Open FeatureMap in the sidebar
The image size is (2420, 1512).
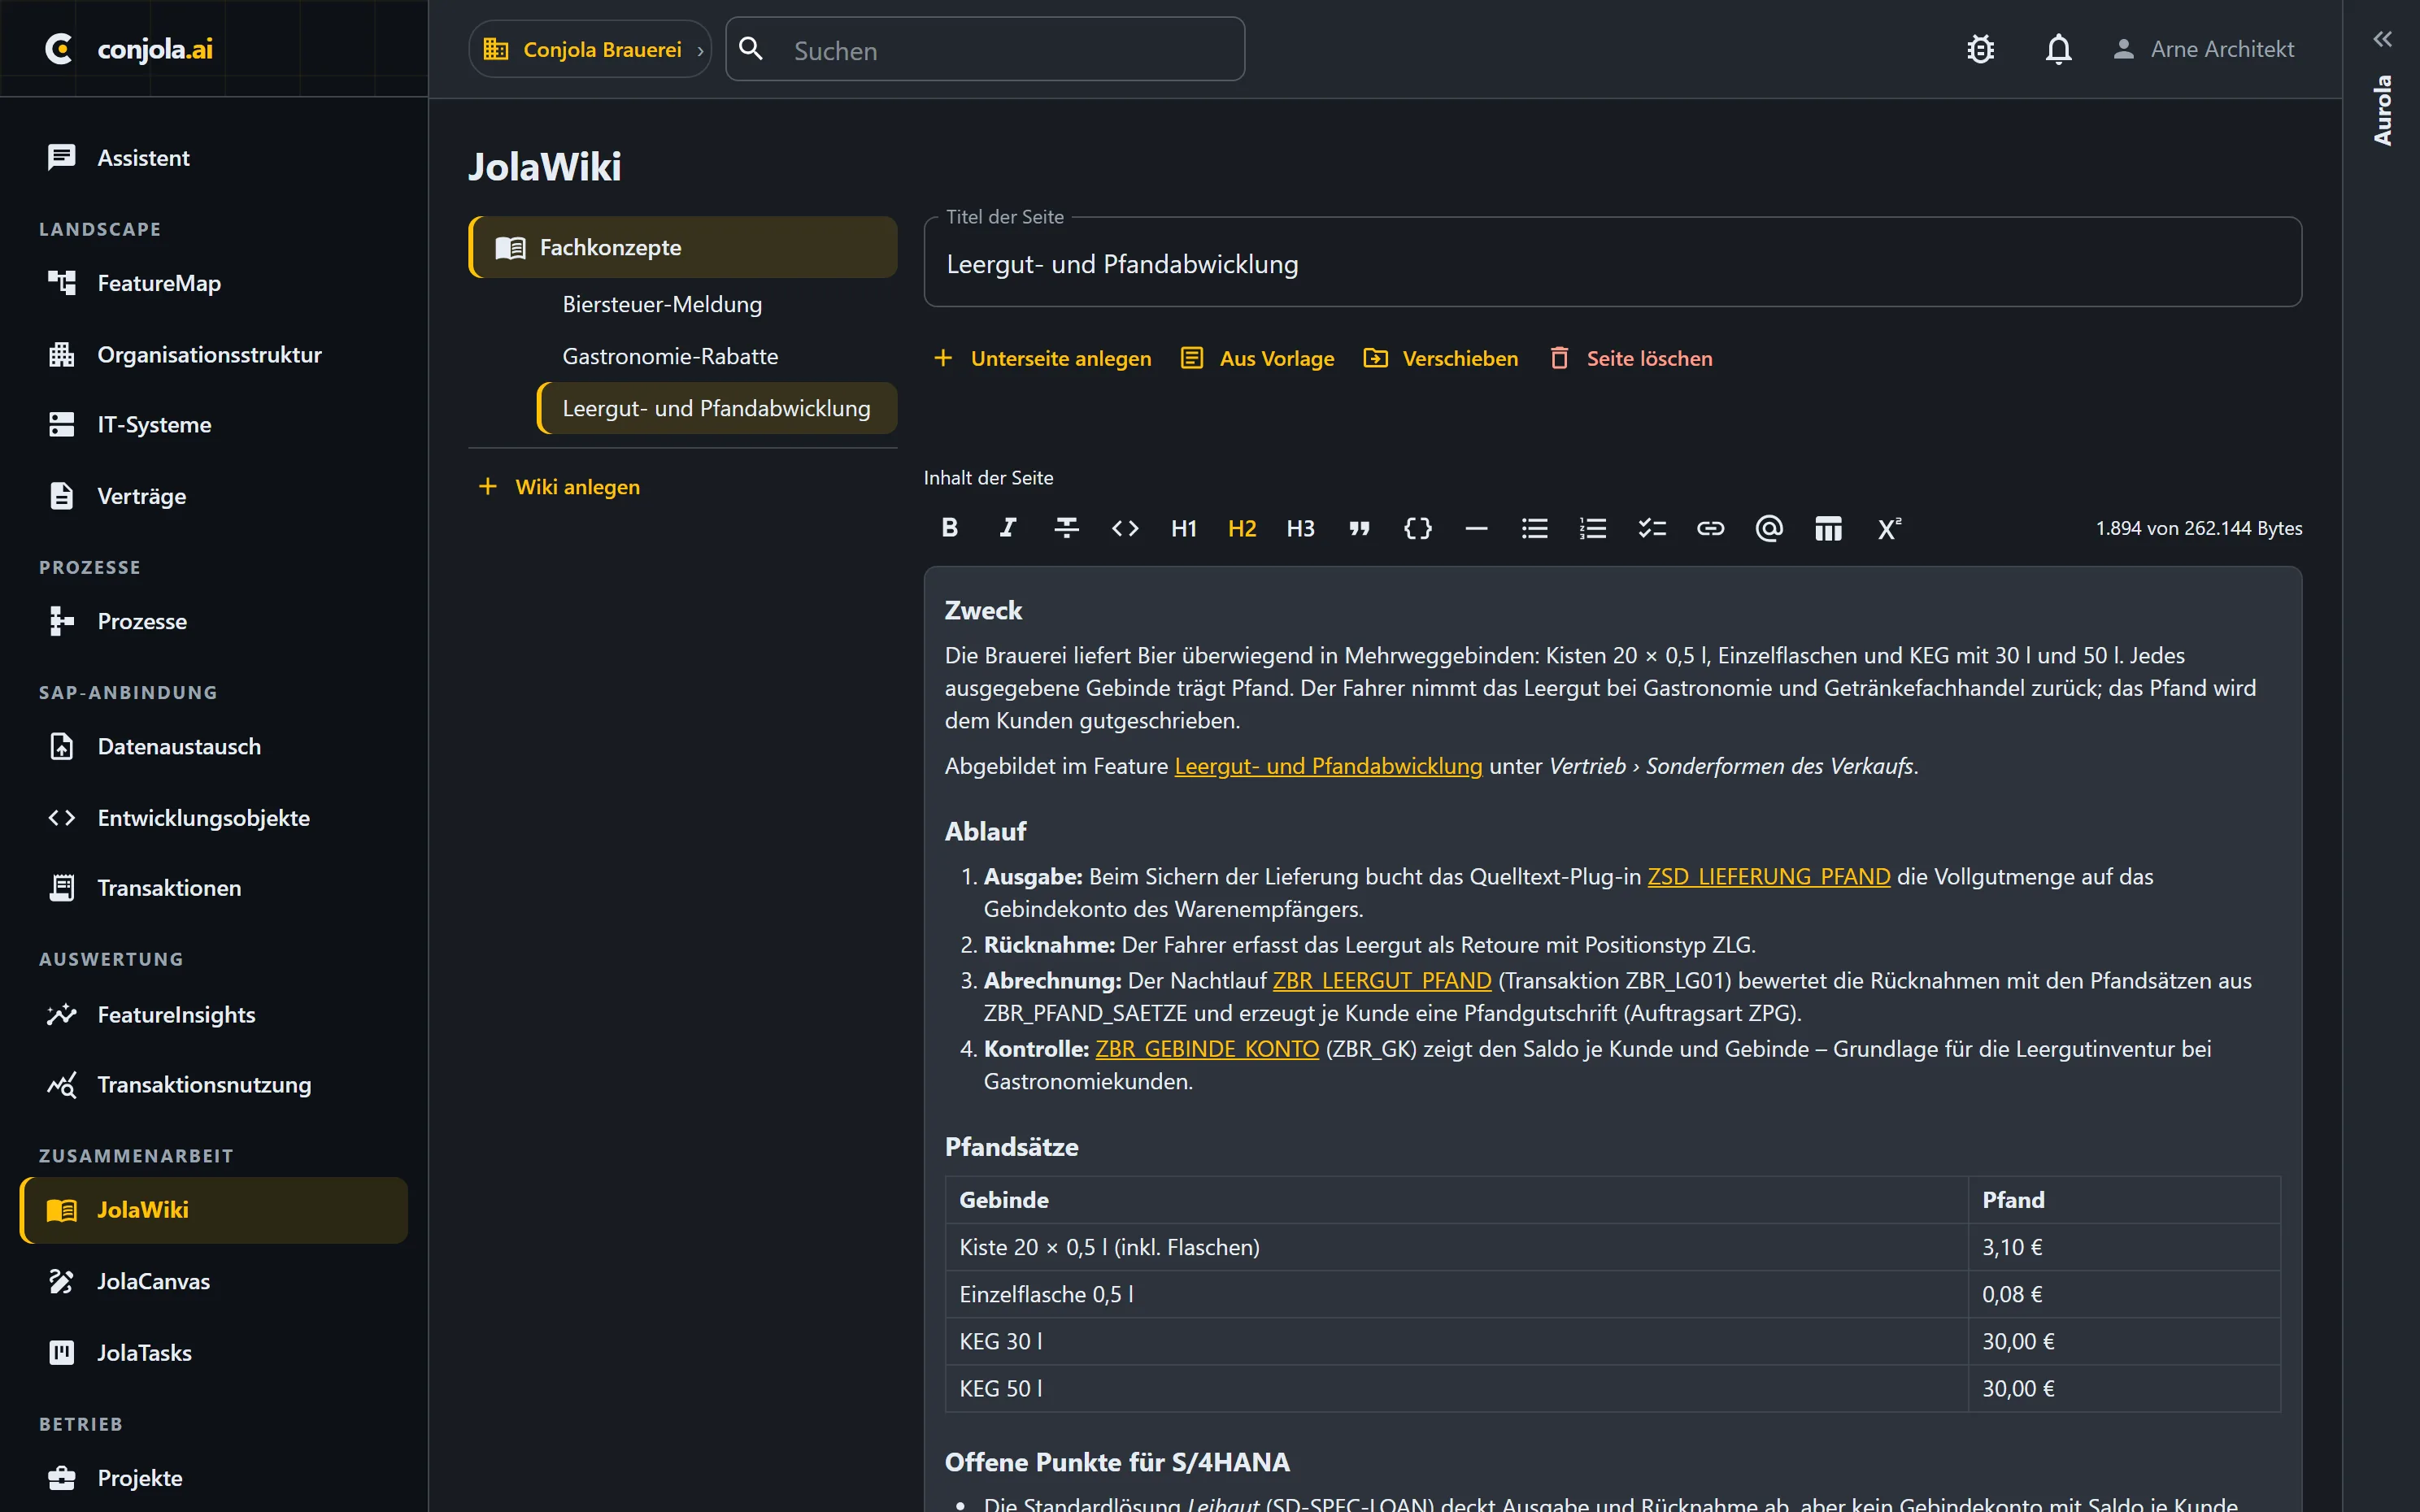click(158, 283)
